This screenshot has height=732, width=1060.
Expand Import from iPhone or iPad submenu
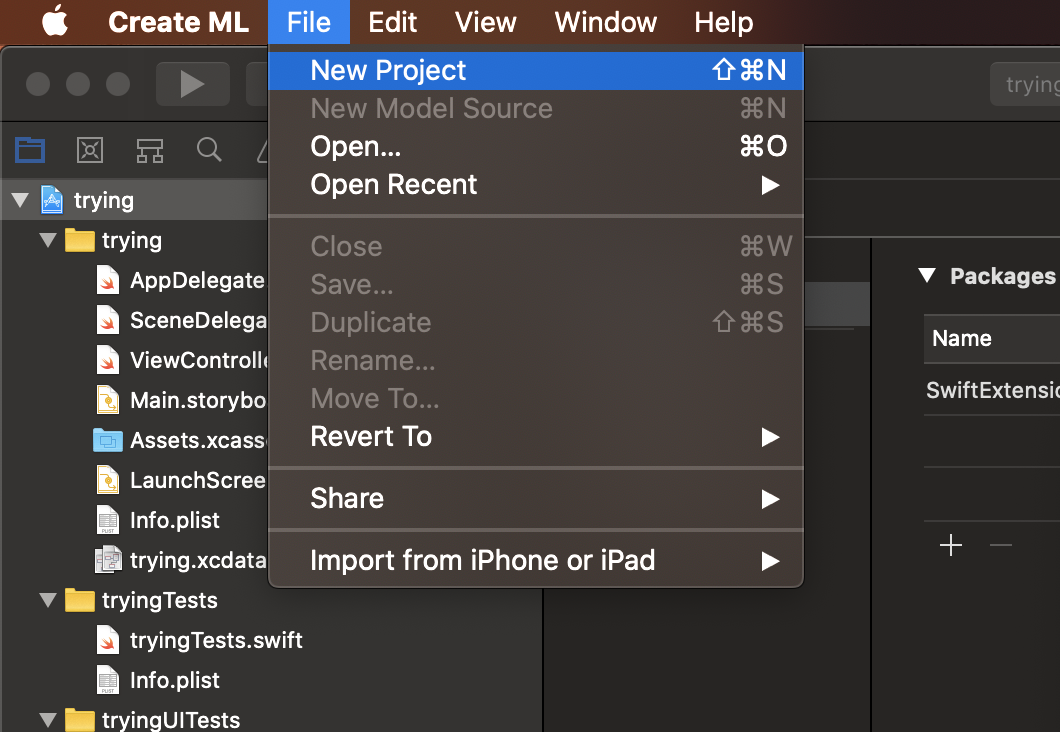click(x=535, y=561)
